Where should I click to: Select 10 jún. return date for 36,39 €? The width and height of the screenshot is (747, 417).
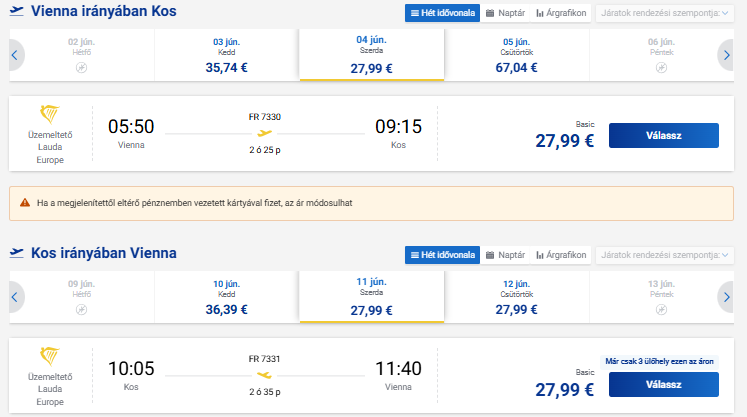coord(226,297)
